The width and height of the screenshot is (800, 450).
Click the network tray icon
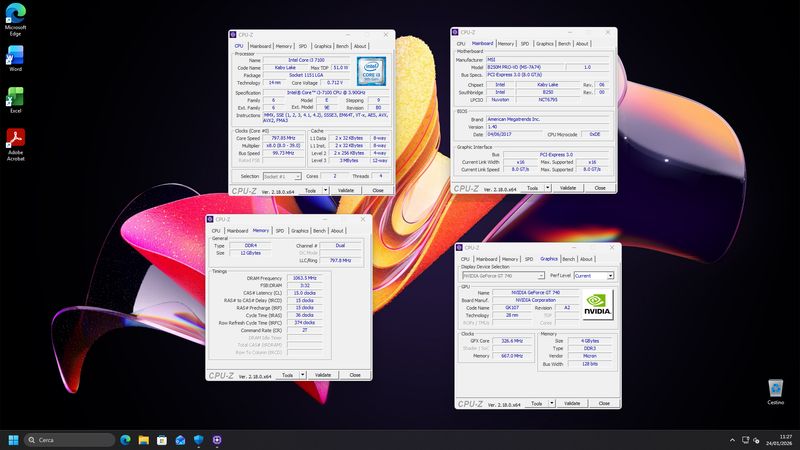(745, 440)
